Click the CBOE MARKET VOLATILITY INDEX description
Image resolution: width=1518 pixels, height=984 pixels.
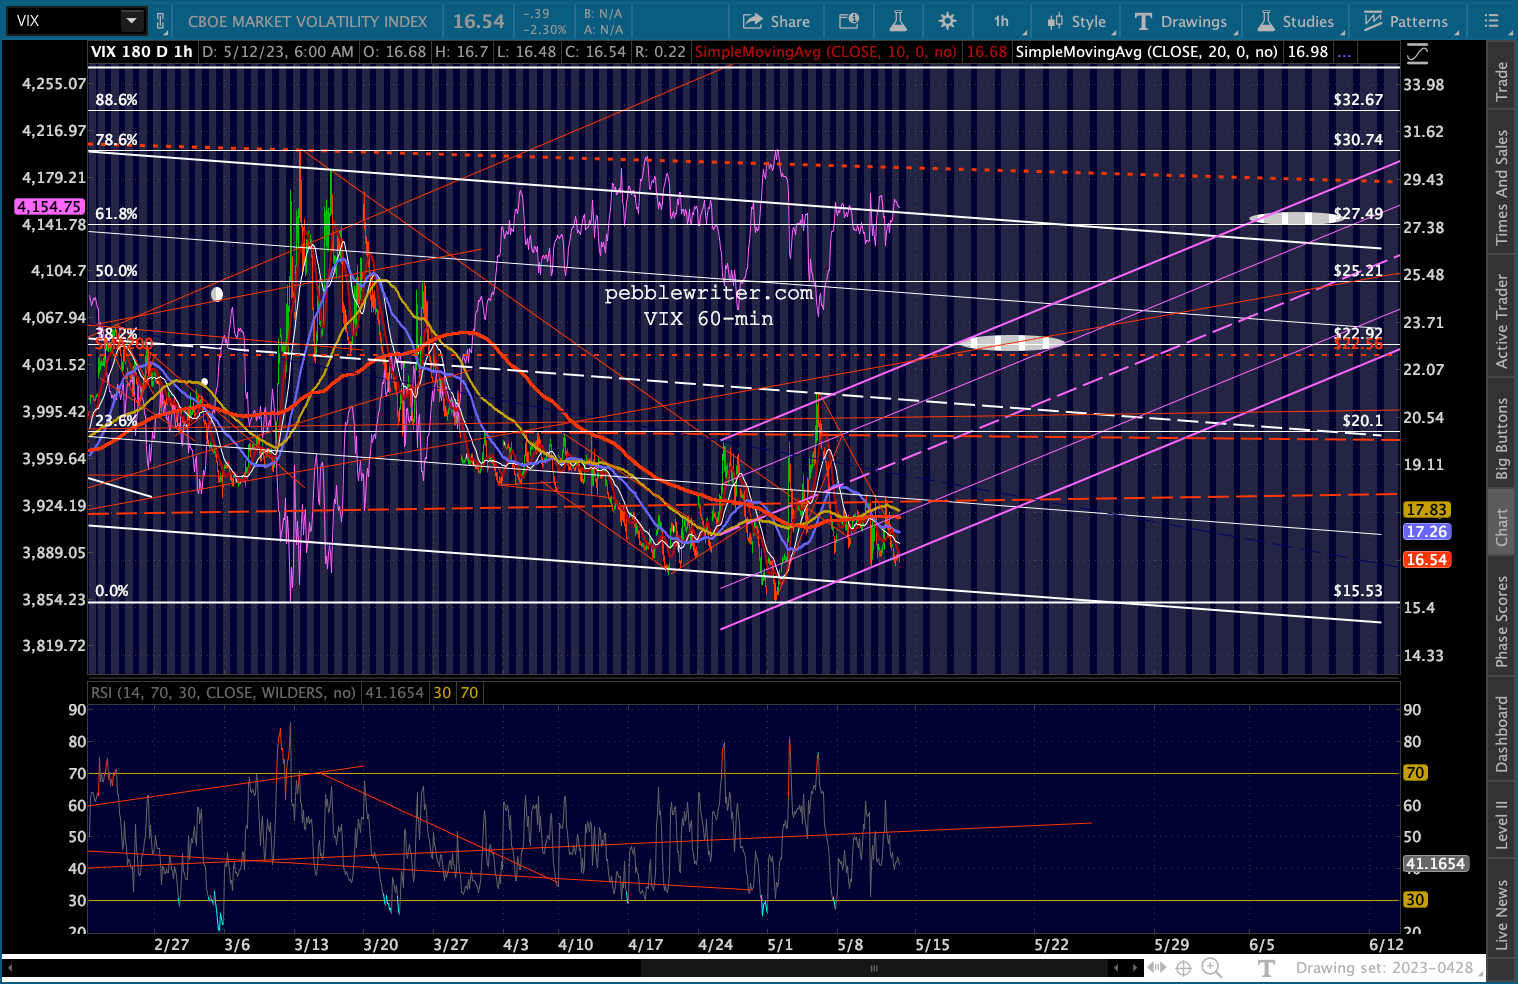click(307, 21)
